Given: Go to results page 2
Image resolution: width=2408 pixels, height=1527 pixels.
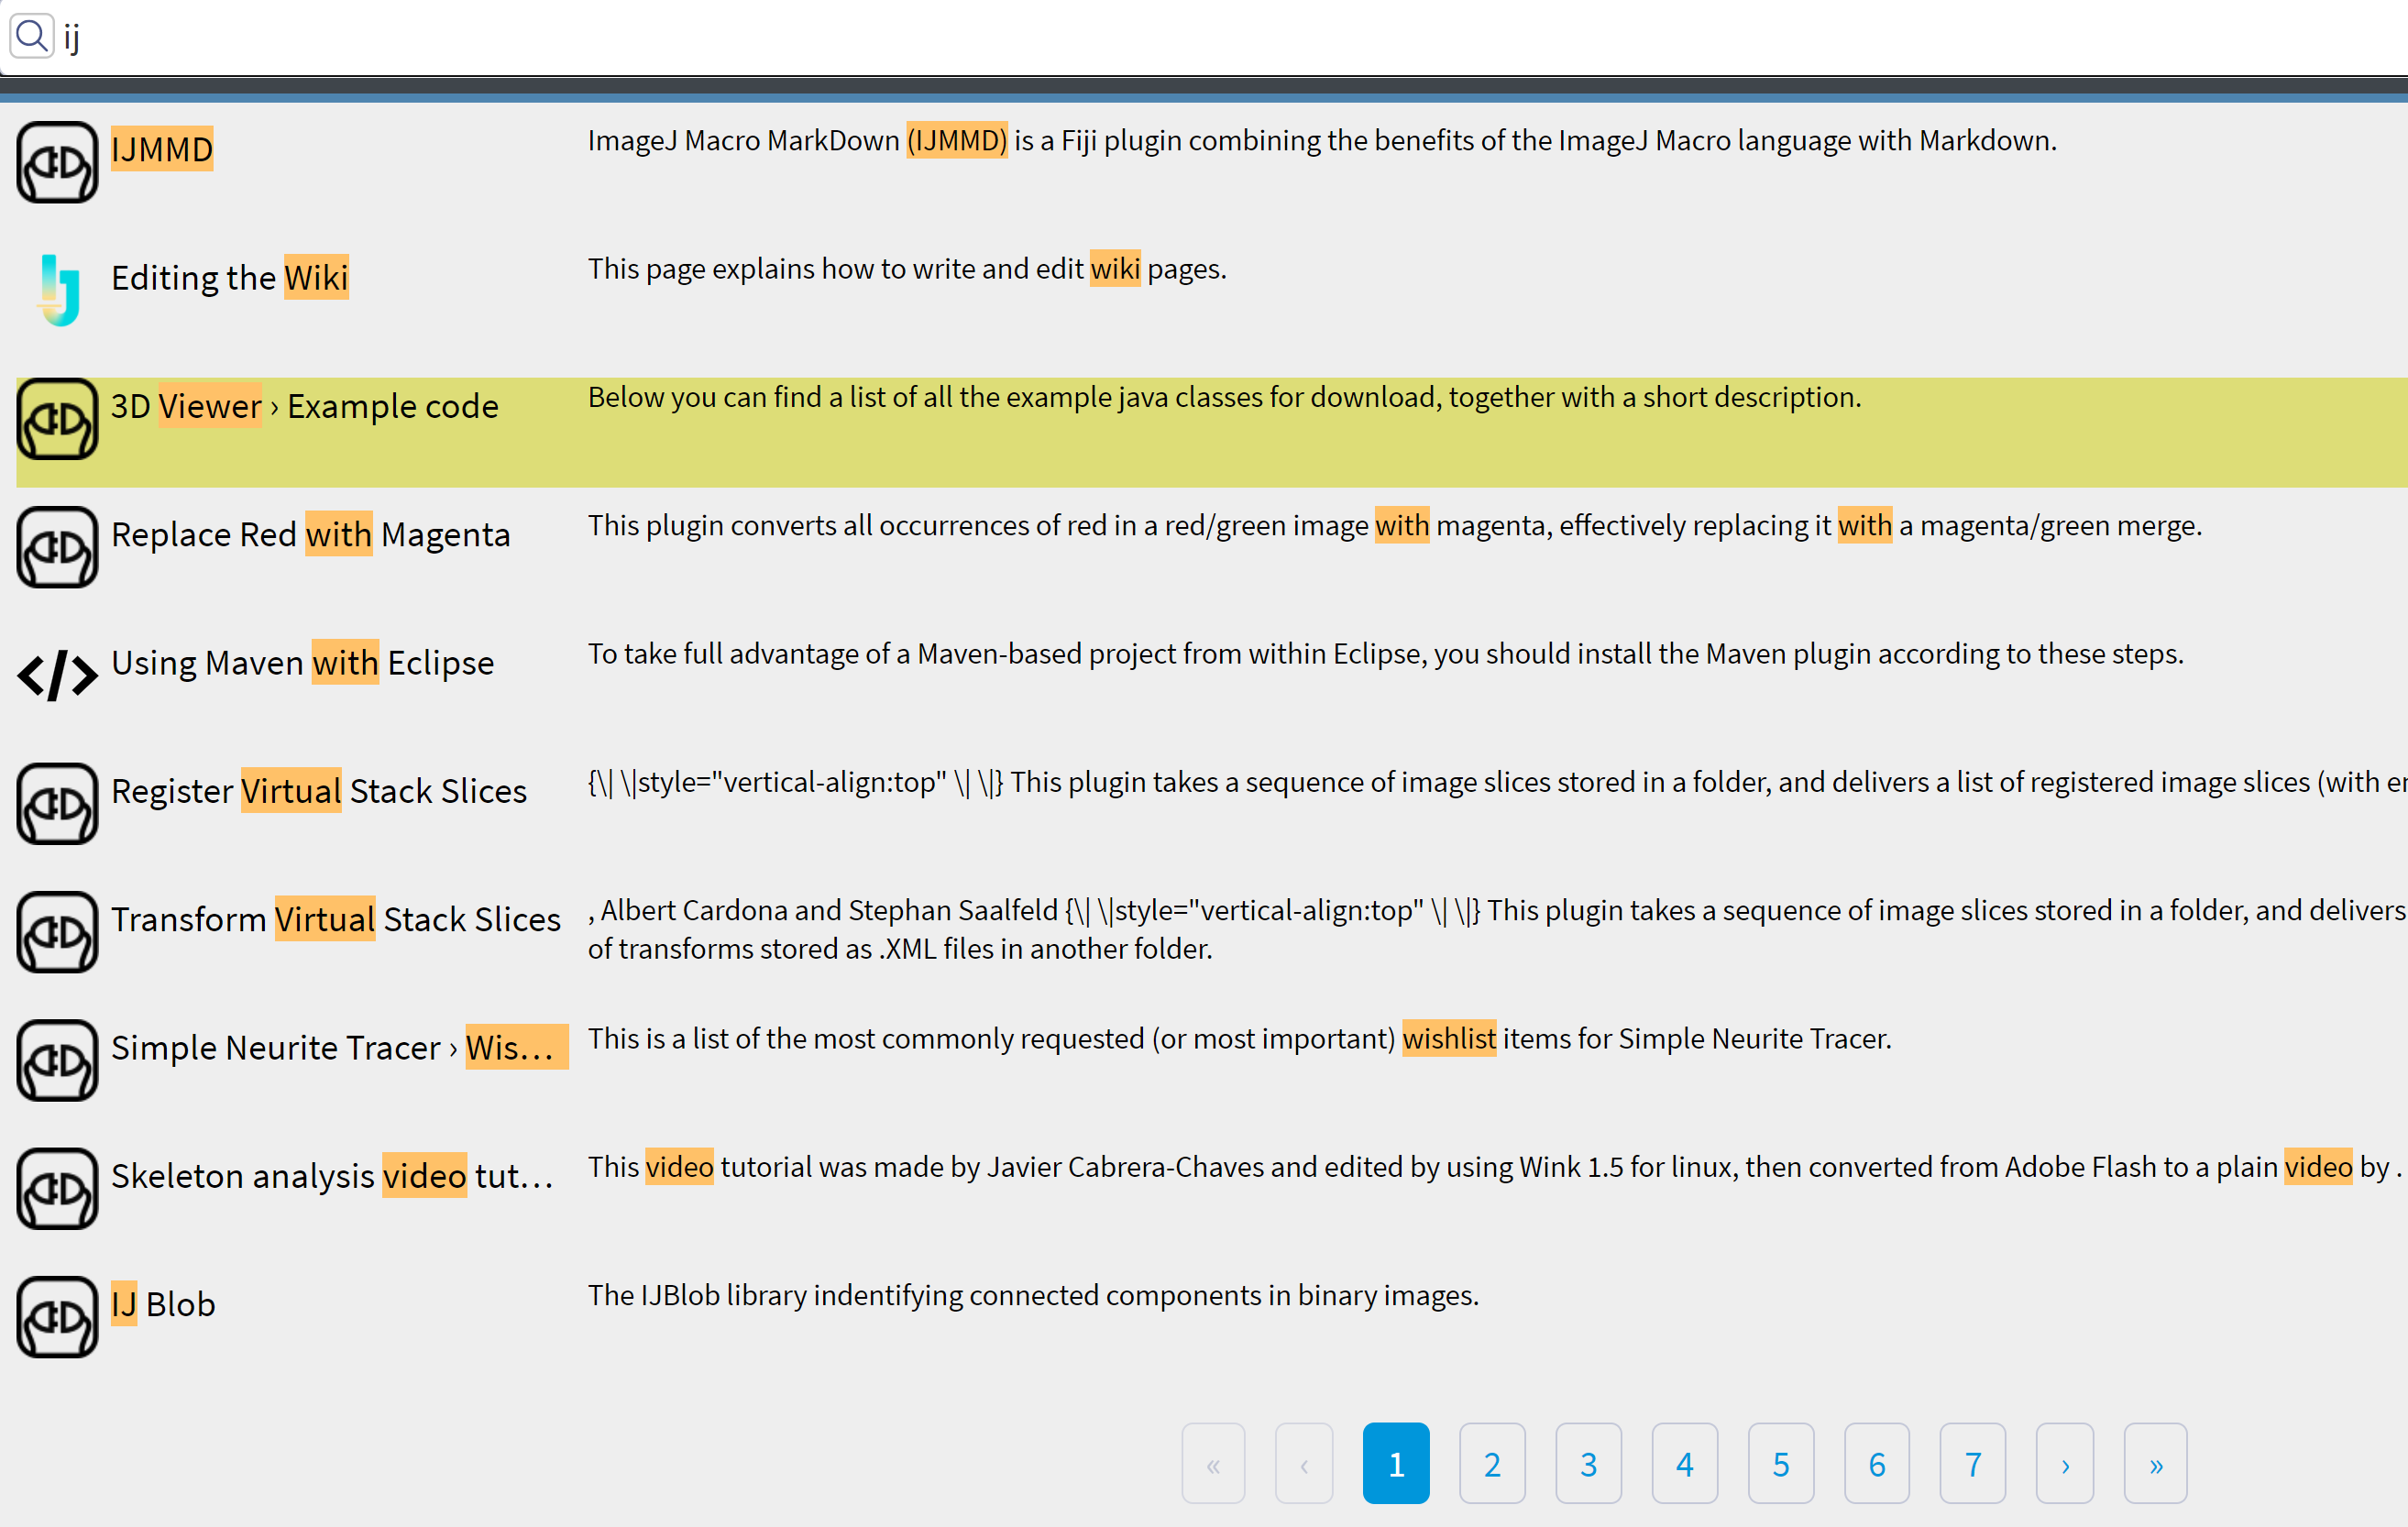Looking at the screenshot, I should coord(1492,1464).
